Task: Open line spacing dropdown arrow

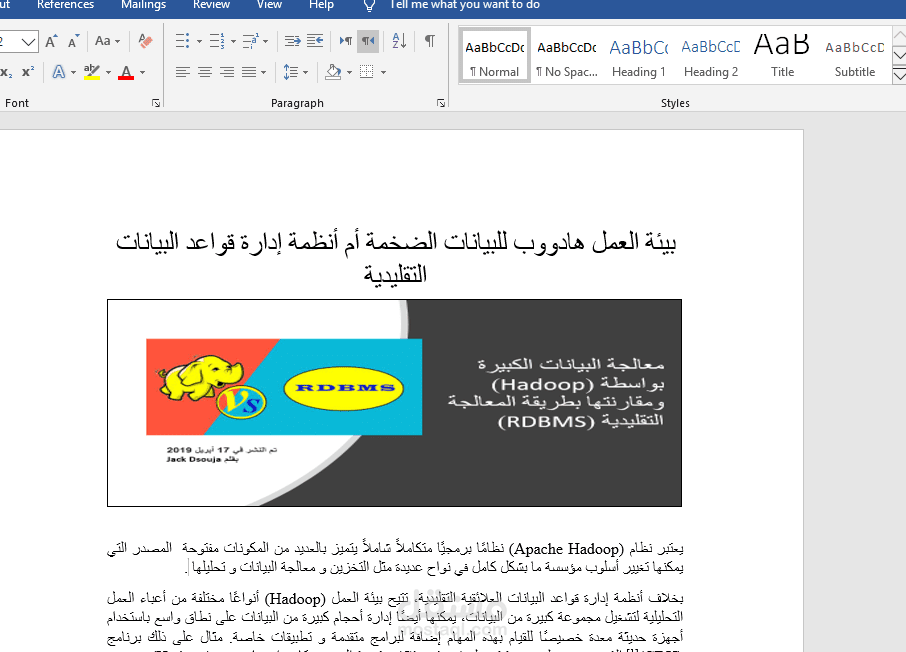Action: click(x=306, y=73)
